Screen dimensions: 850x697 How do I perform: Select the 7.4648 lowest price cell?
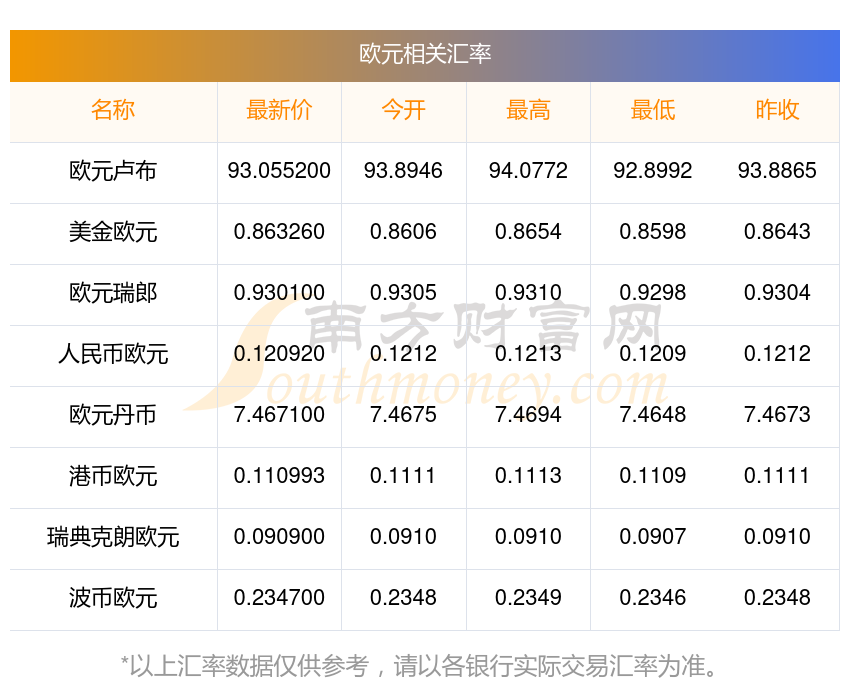pos(652,415)
